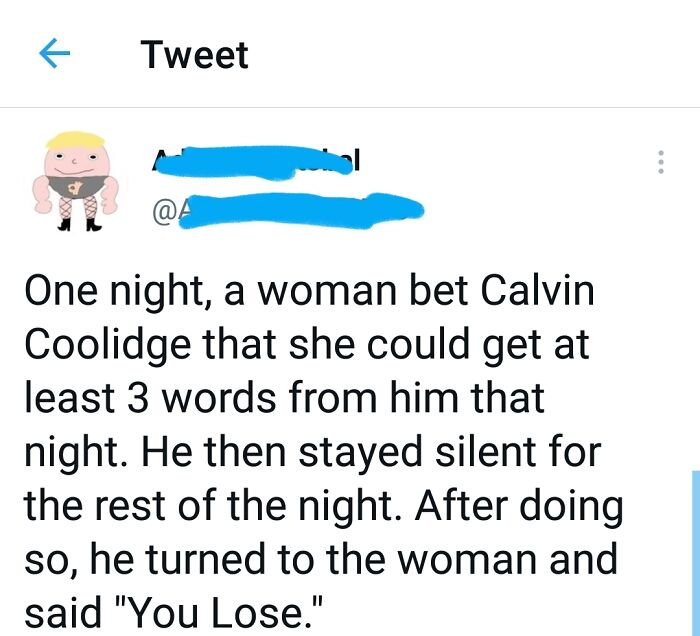The image size is (700, 636).
Task: Click the blue scrollbar on the right edge
Action: point(695,550)
